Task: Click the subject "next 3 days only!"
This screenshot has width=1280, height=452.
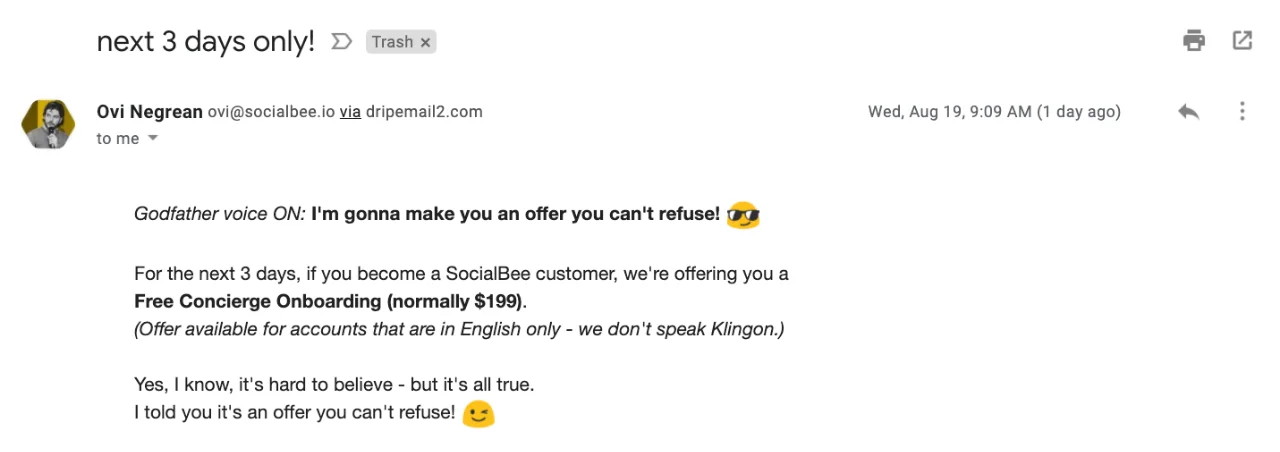Action: tap(205, 42)
